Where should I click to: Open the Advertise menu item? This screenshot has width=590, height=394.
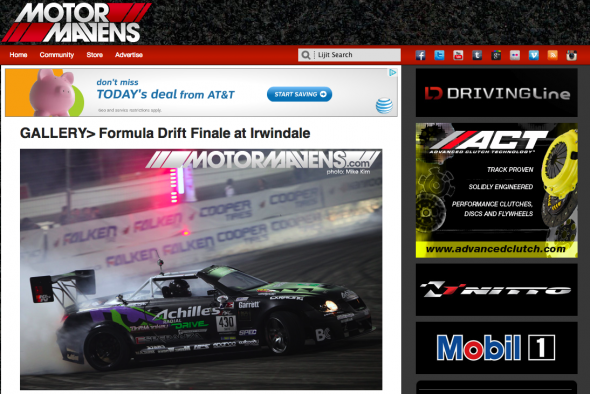click(x=129, y=55)
